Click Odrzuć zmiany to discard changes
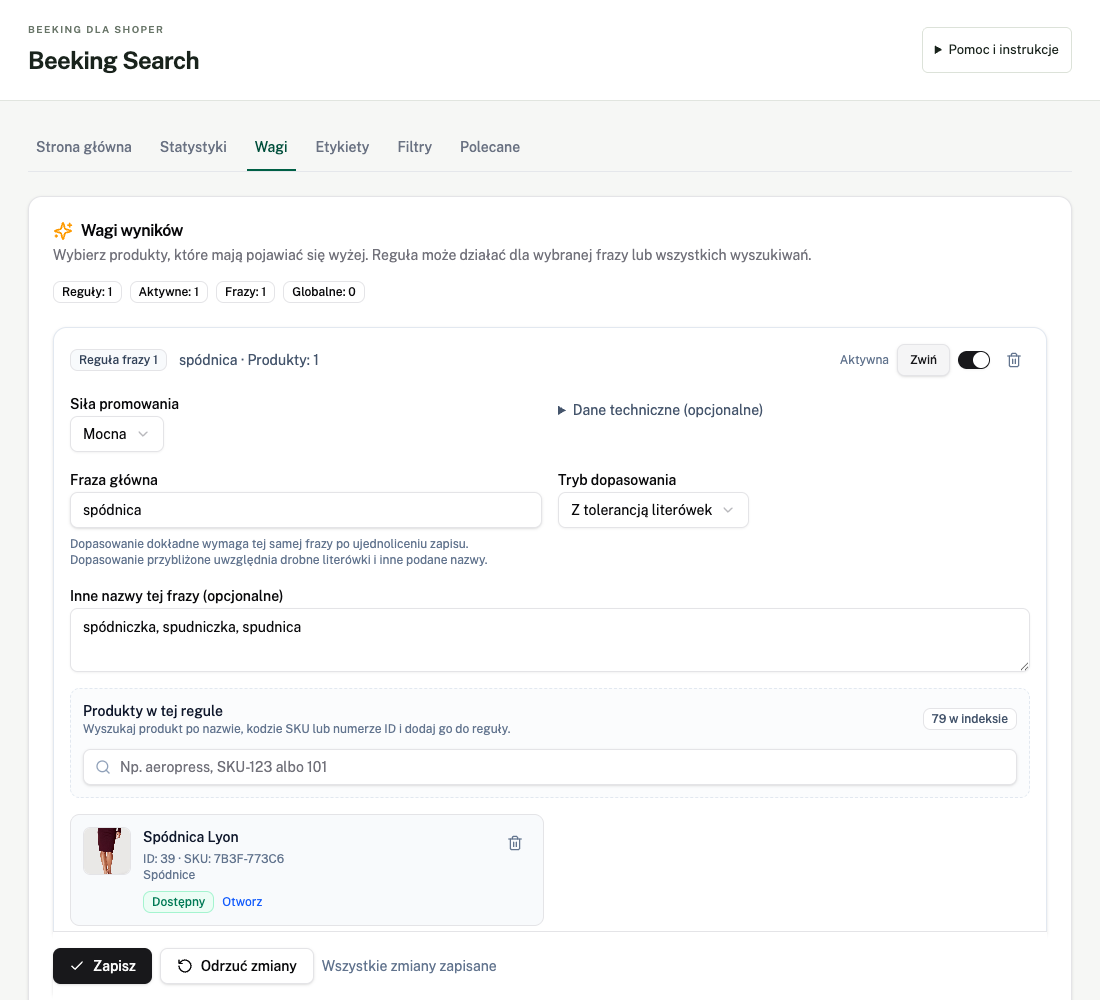The height and width of the screenshot is (1000, 1100). [x=236, y=966]
